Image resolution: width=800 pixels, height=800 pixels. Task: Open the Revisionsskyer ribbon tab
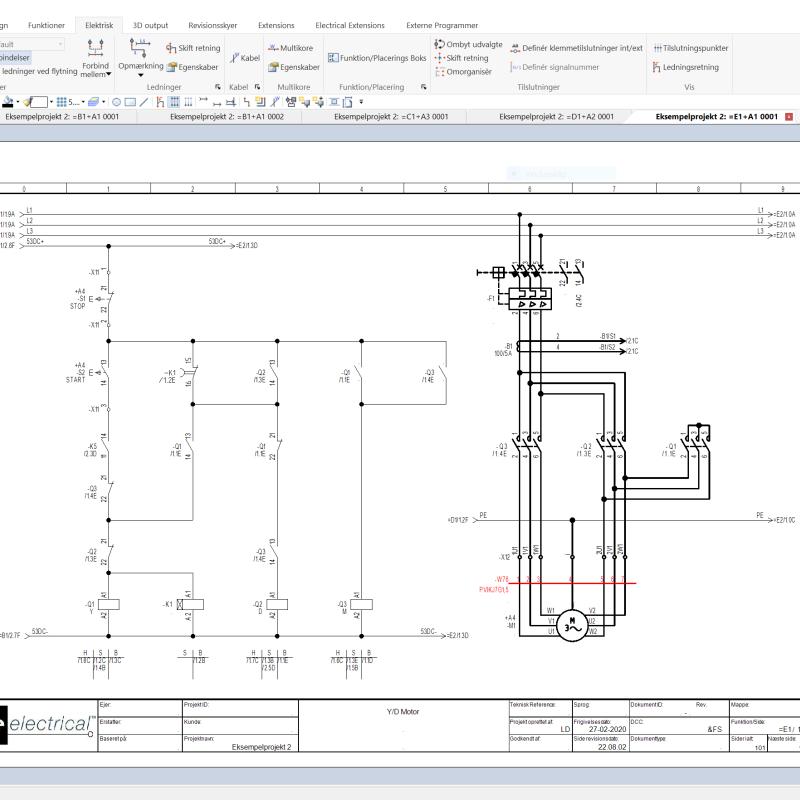click(213, 25)
